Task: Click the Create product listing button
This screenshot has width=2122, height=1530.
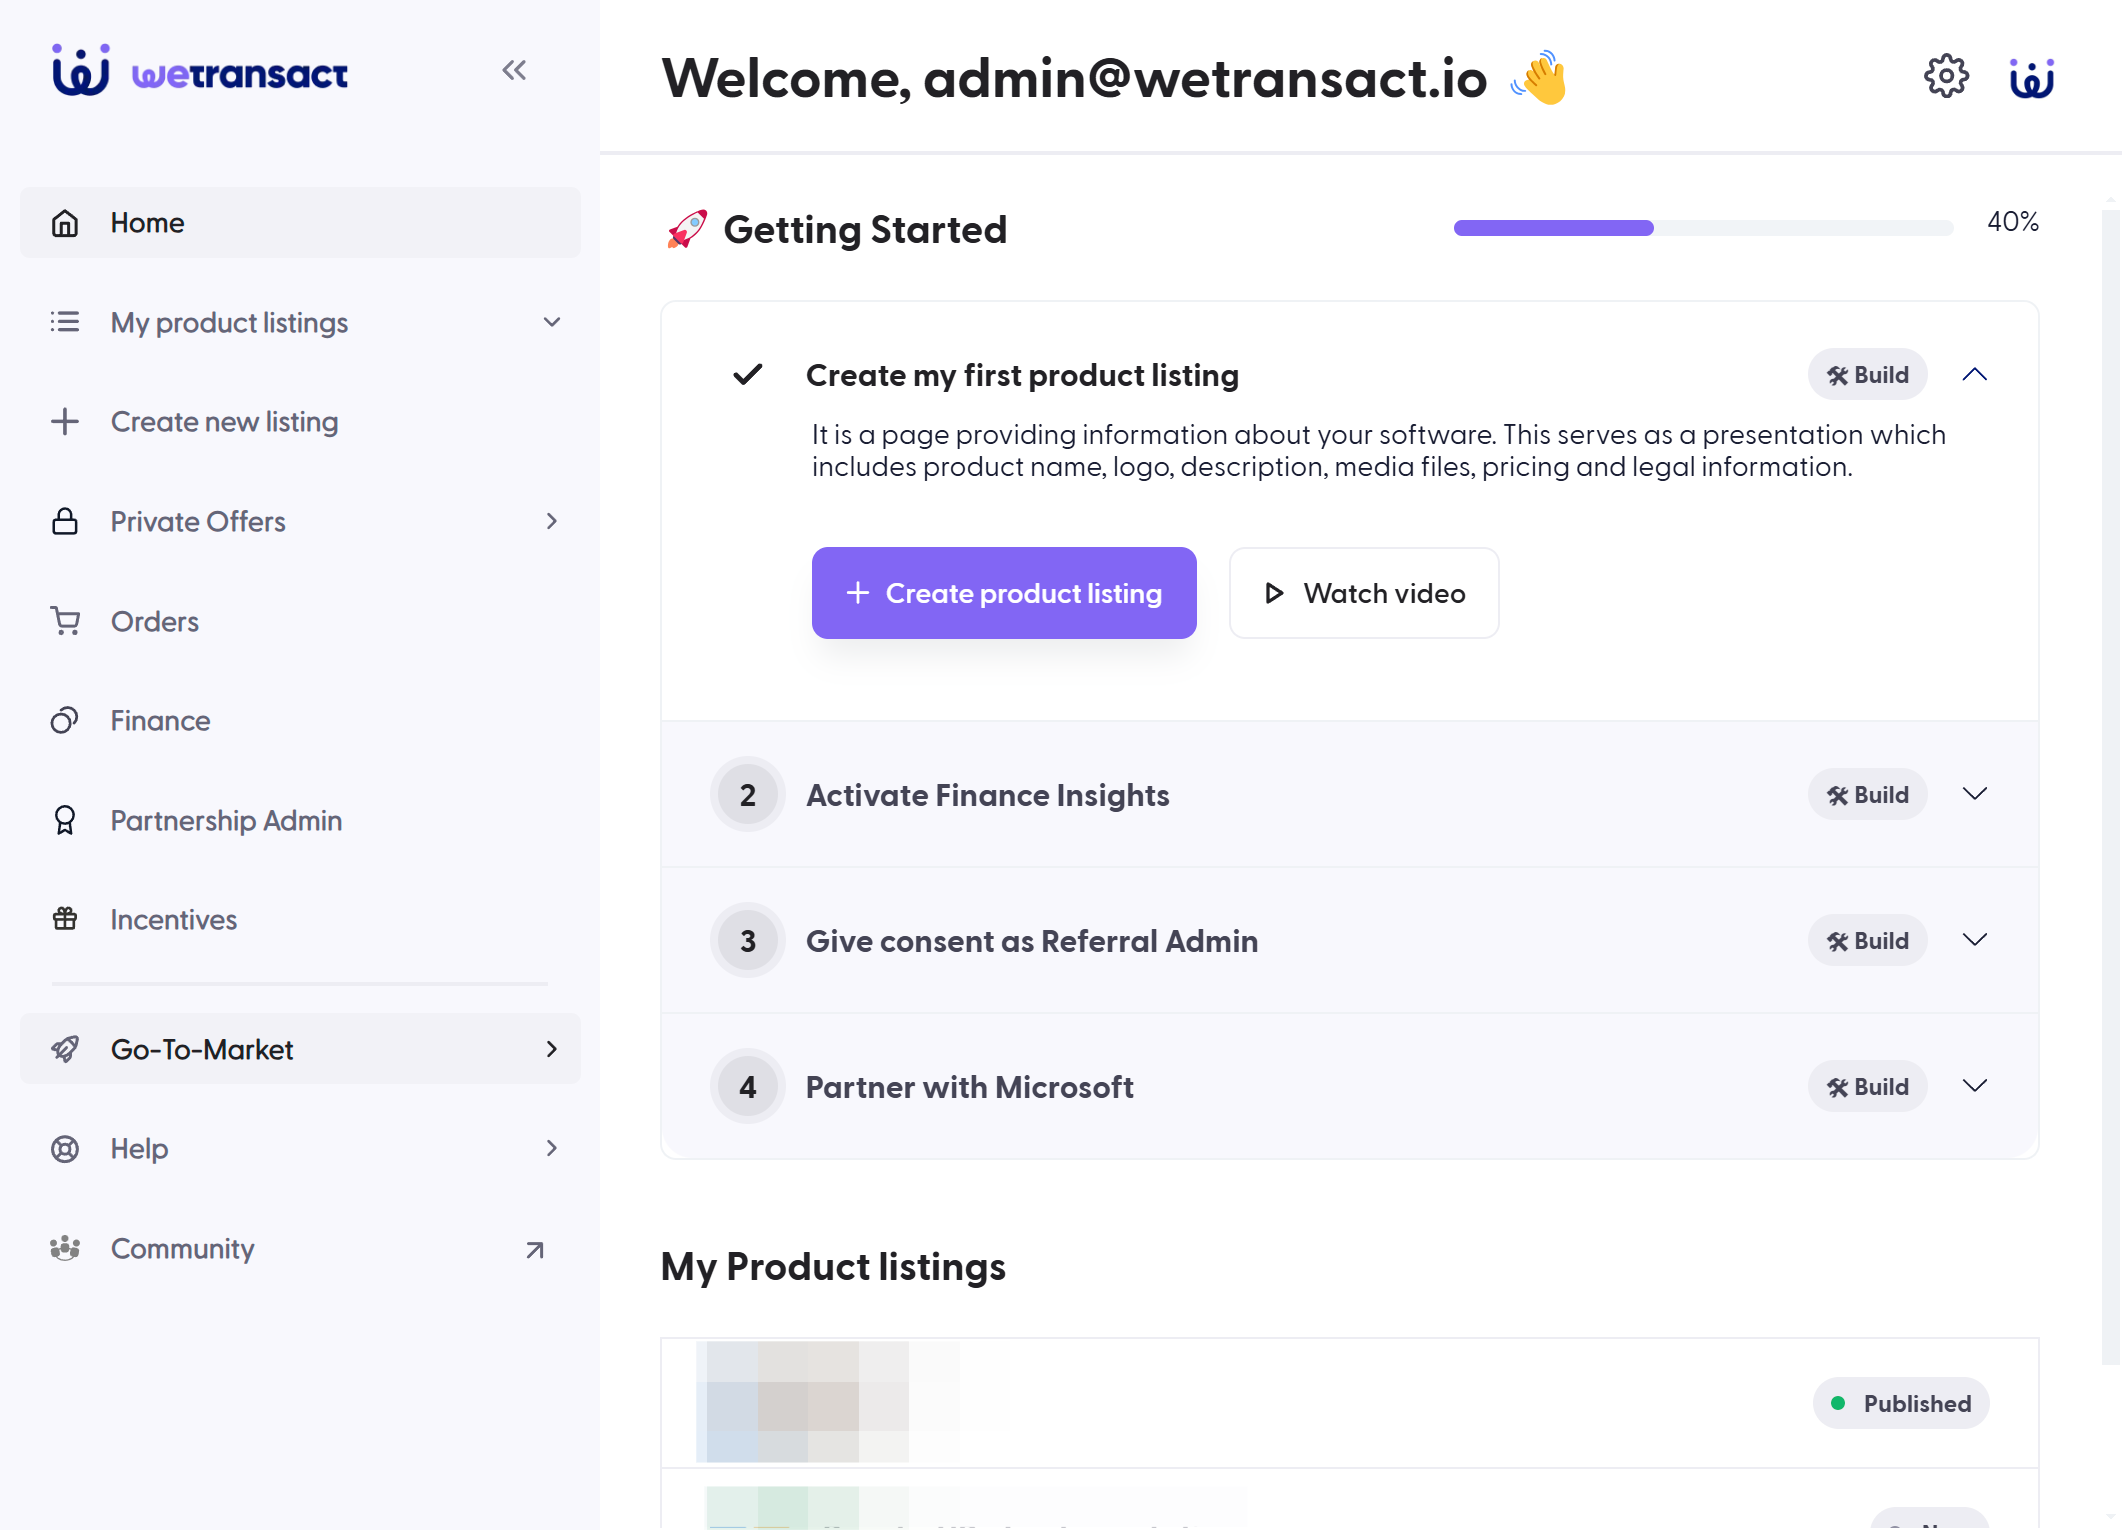Action: pyautogui.click(x=1004, y=593)
